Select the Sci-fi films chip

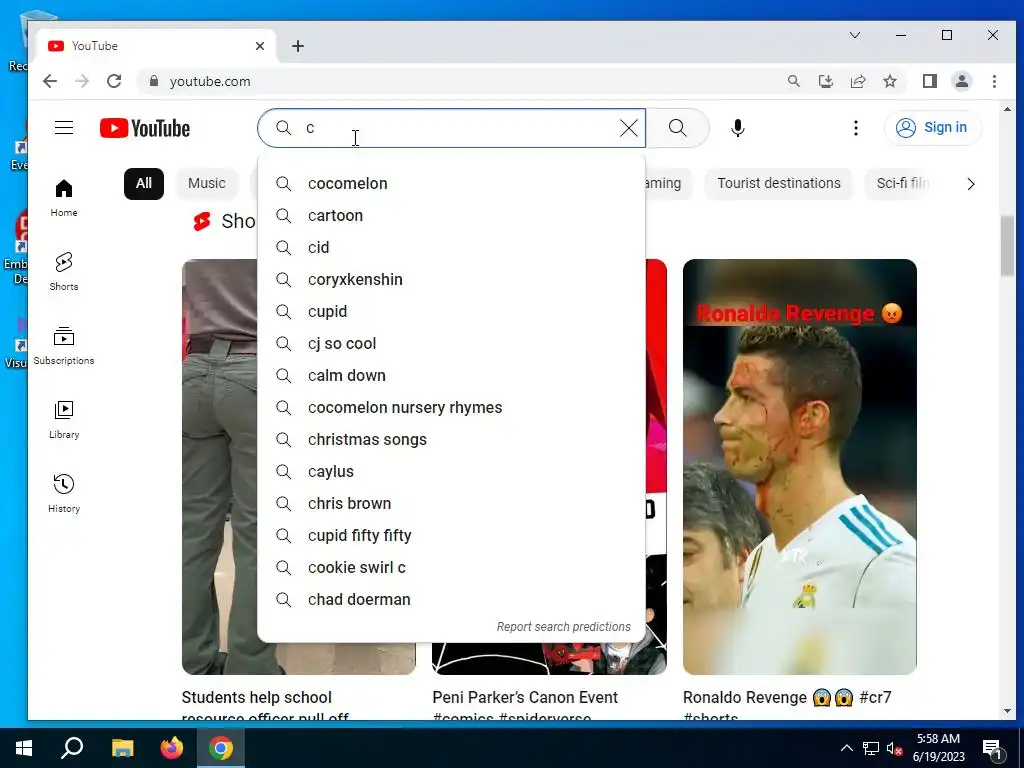click(x=903, y=184)
